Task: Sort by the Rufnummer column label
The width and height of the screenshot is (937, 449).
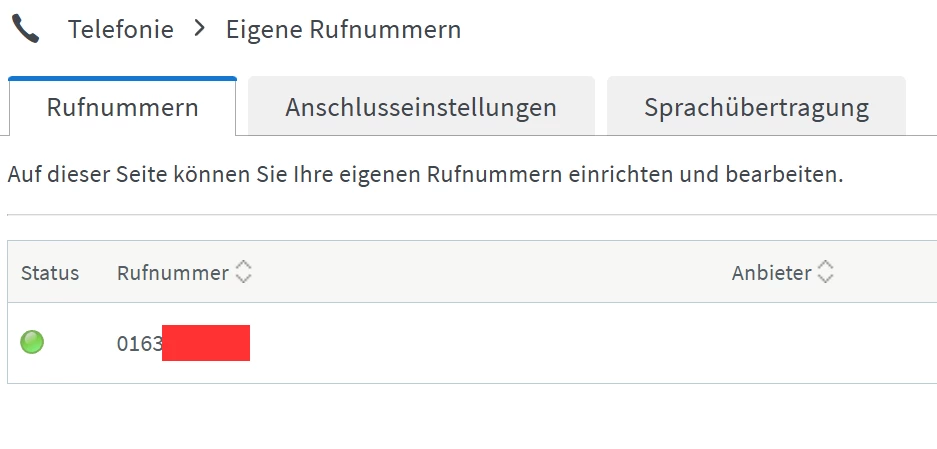Action: pos(172,273)
